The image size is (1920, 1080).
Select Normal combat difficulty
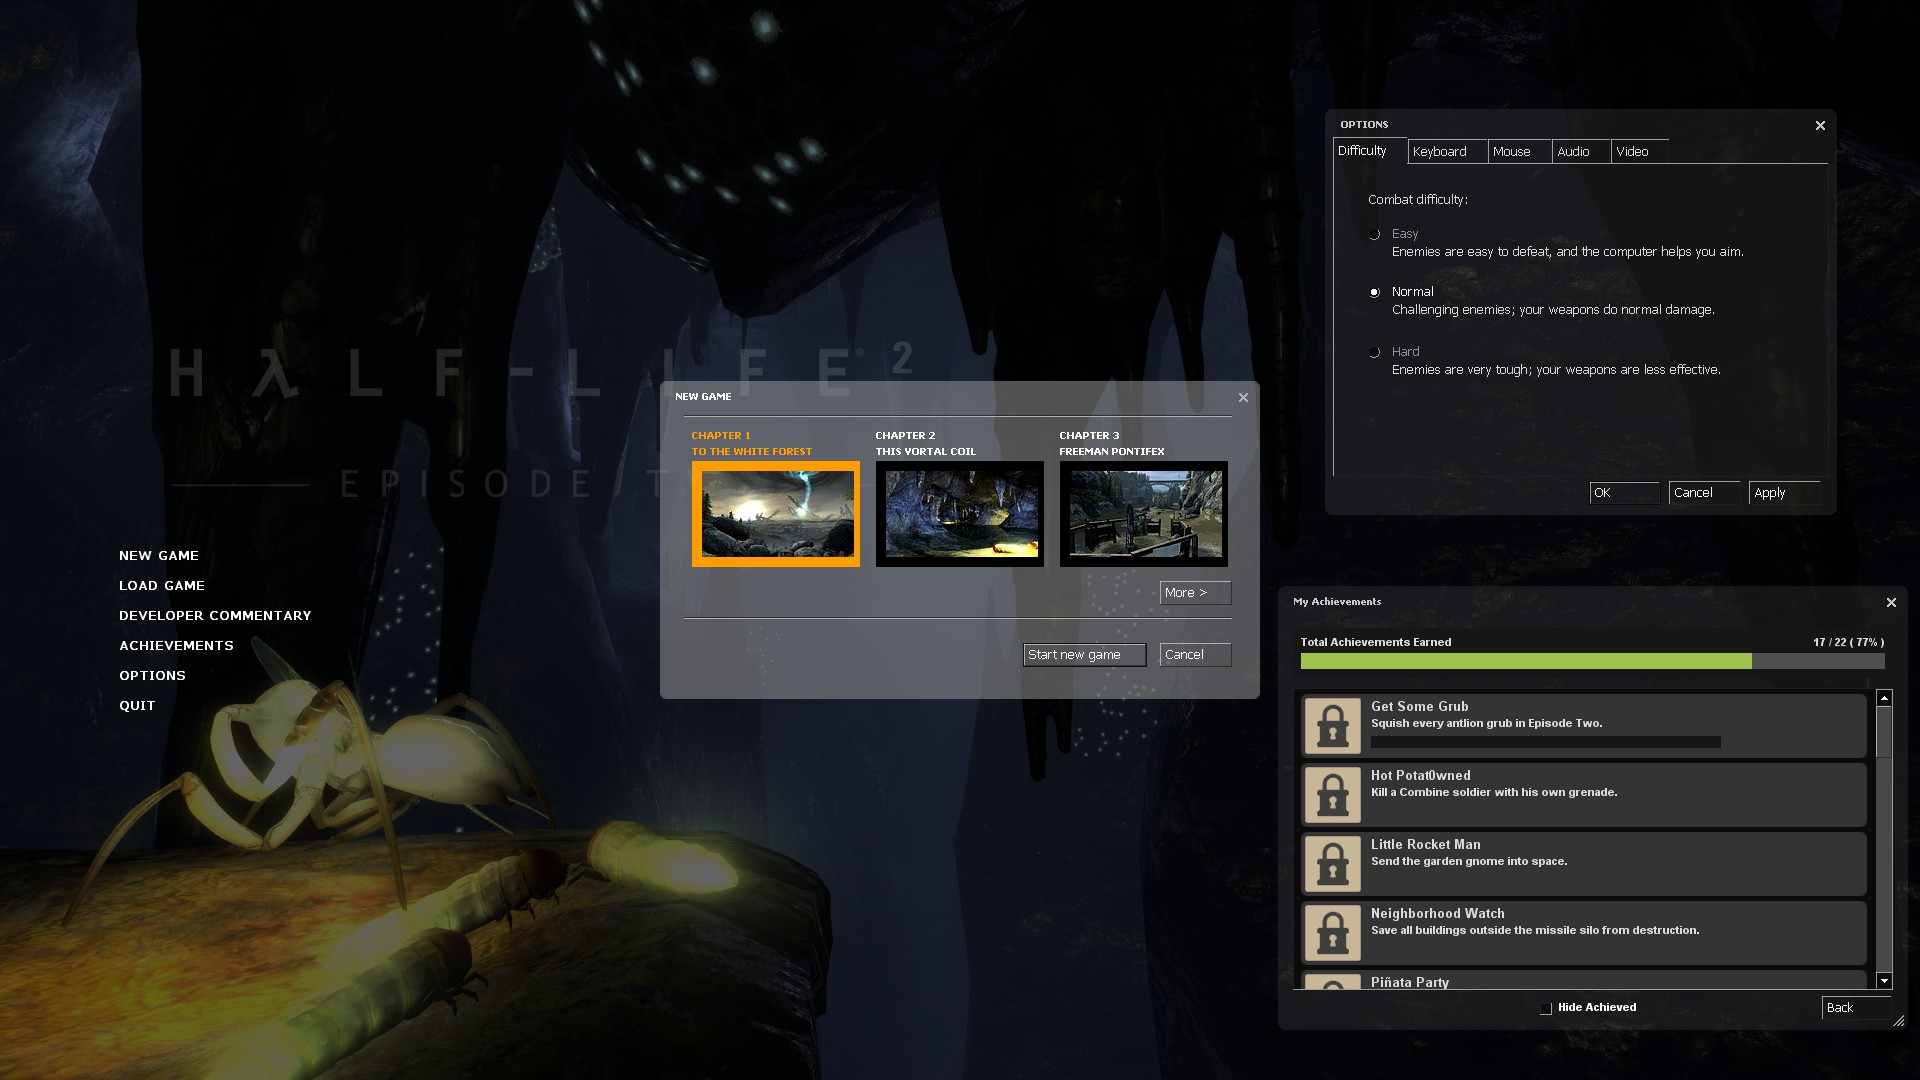coord(1374,292)
